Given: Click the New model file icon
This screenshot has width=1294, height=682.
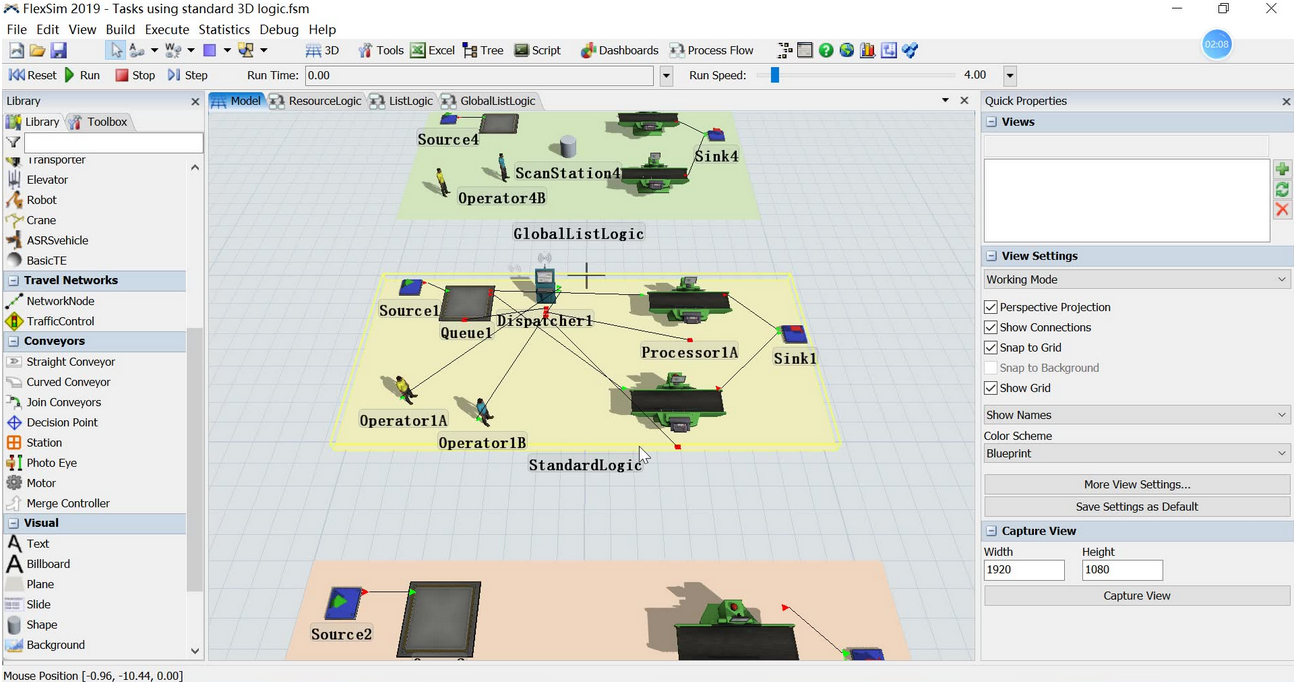Looking at the screenshot, I should click(17, 50).
